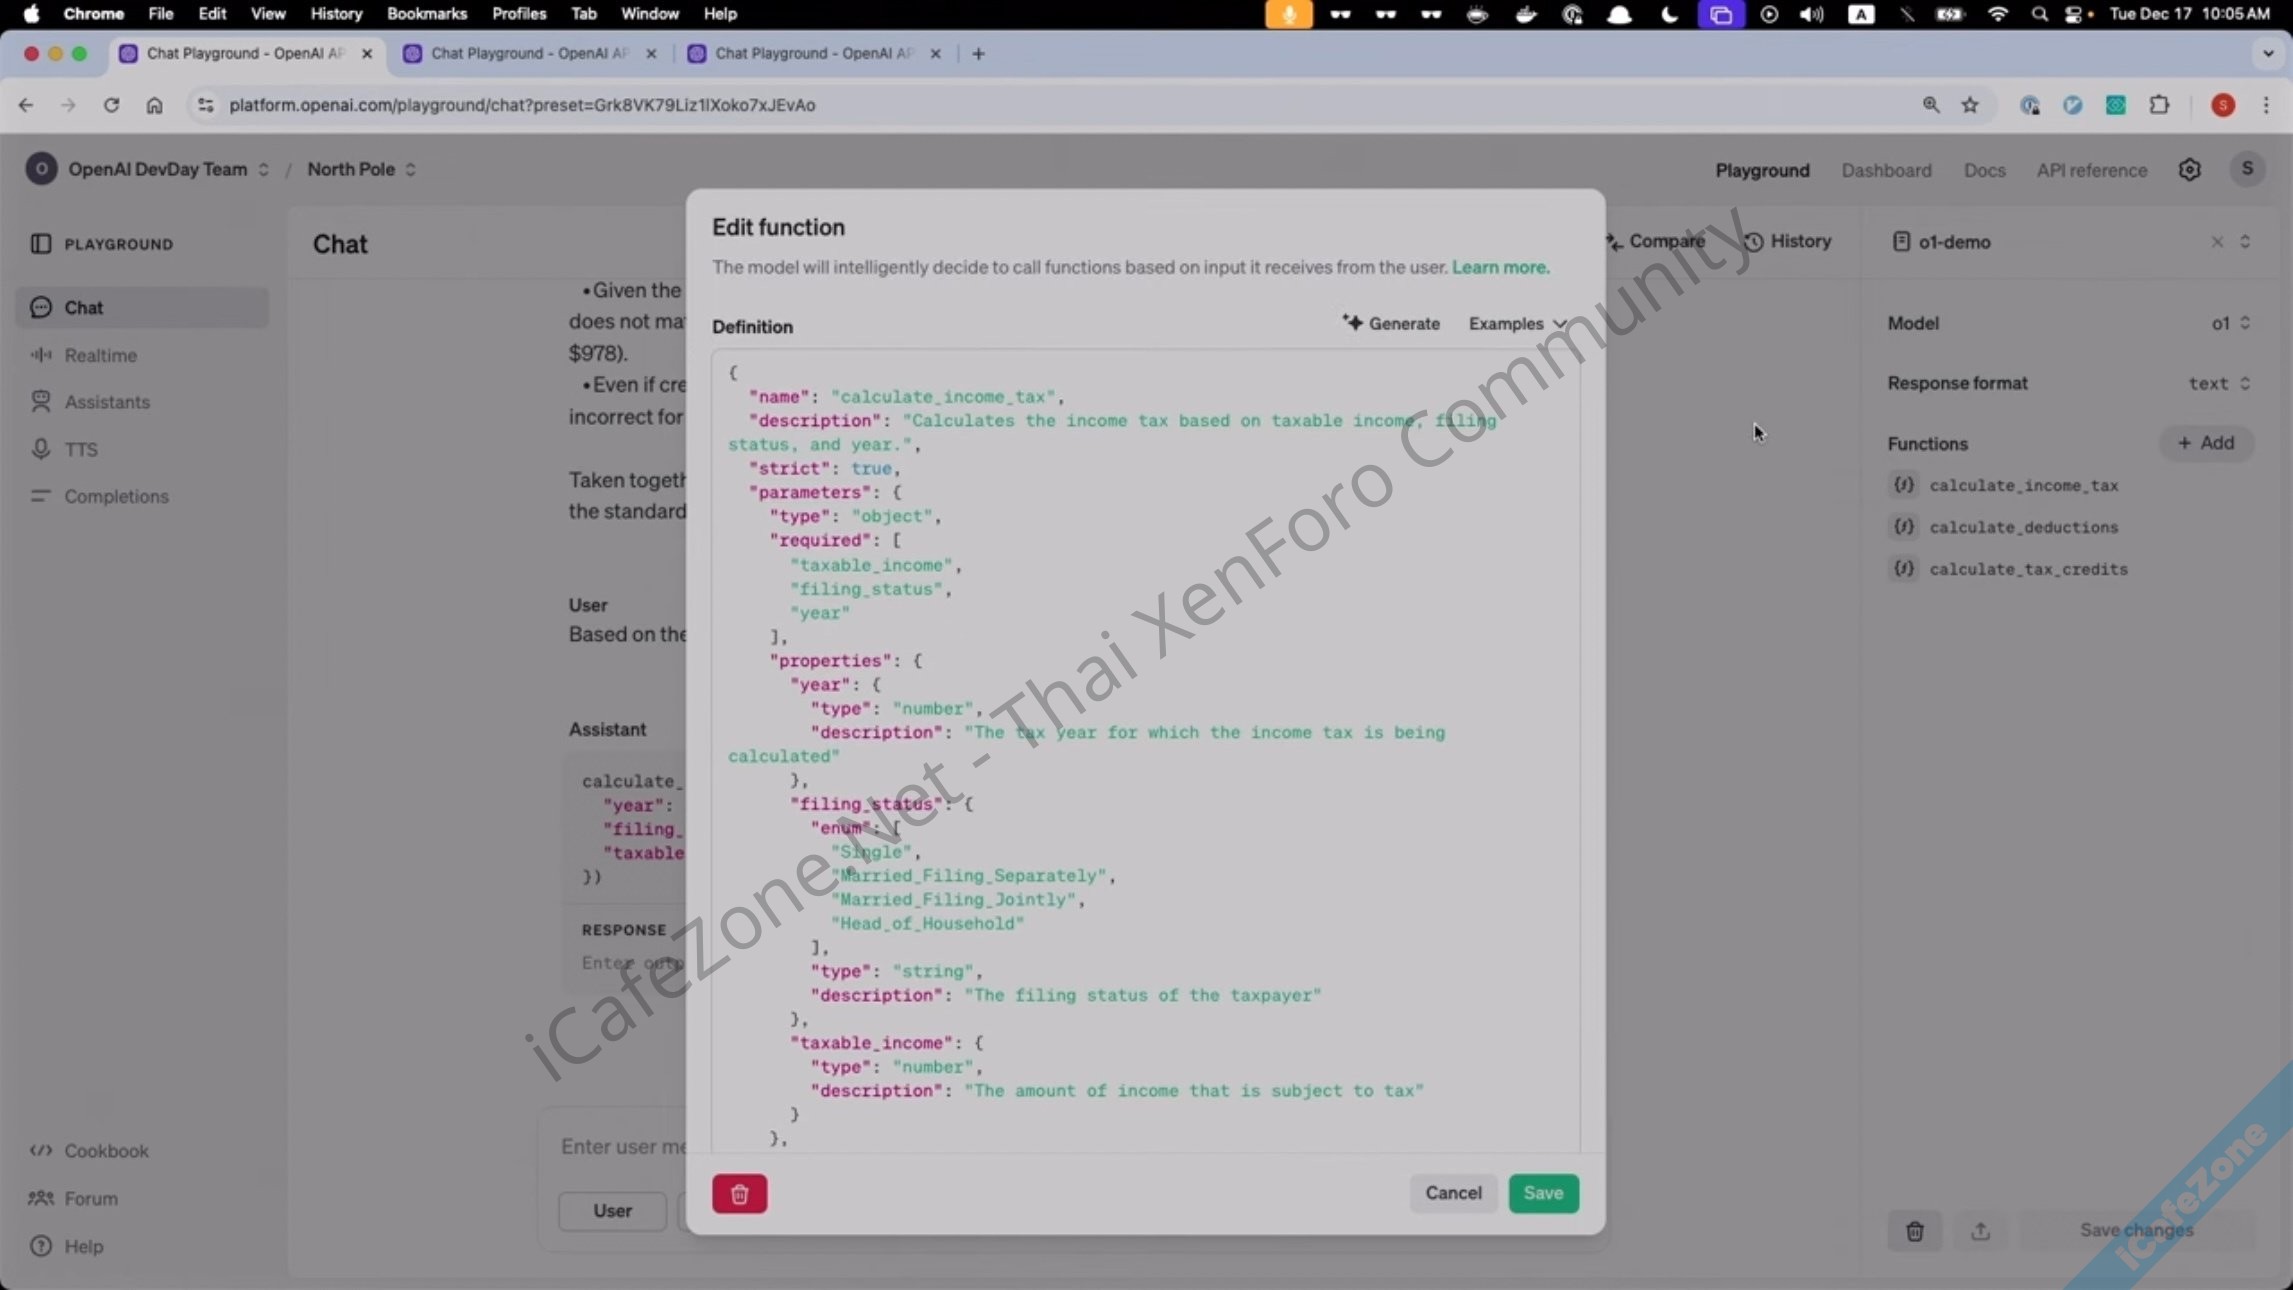Follow the Learn more link
The width and height of the screenshot is (2293, 1290).
(x=1500, y=267)
